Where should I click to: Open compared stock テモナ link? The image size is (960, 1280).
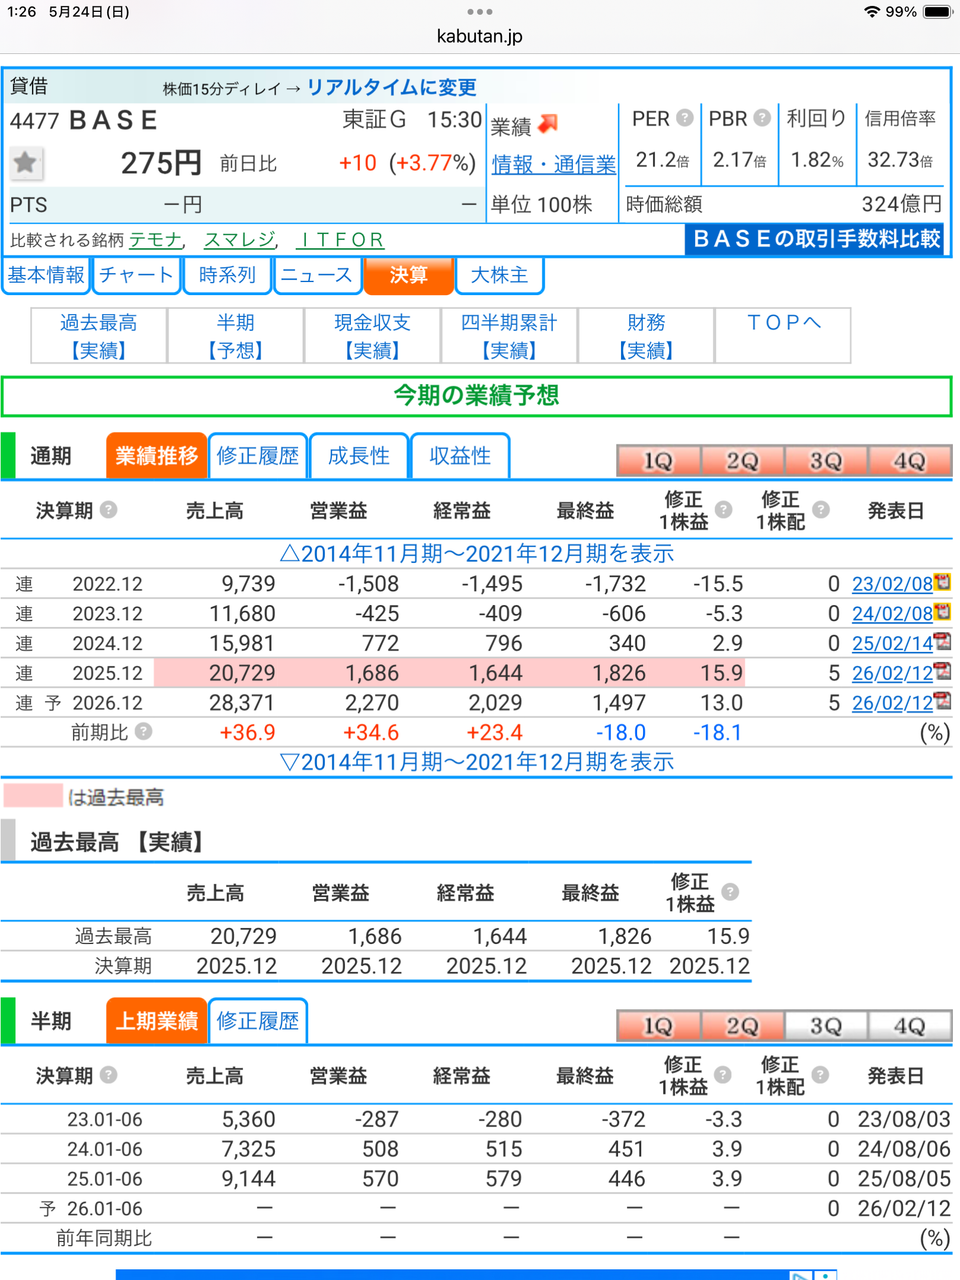point(156,240)
